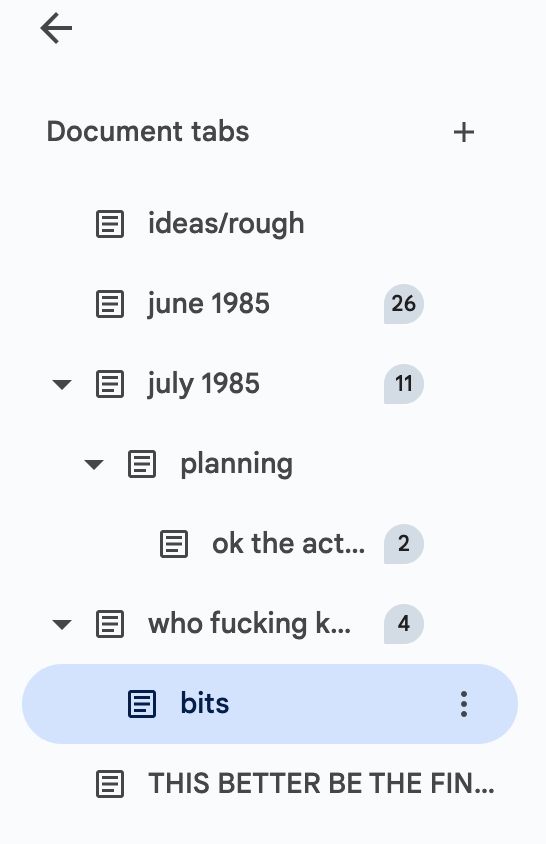Collapse the who fucking k... tab group
The width and height of the screenshot is (546, 844).
[x=61, y=624]
